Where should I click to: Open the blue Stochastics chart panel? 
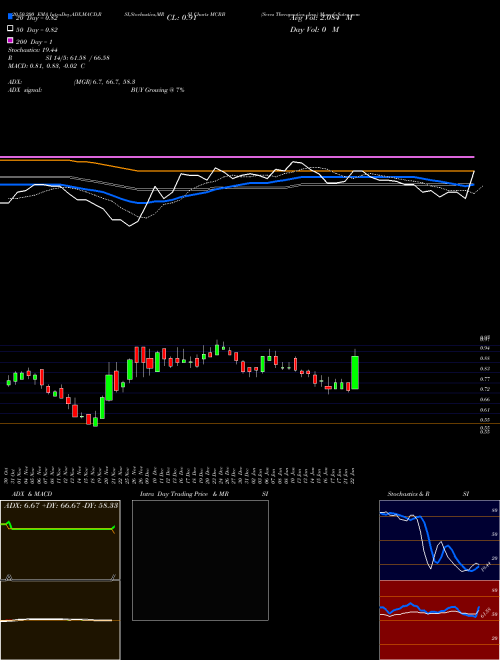click(x=439, y=540)
